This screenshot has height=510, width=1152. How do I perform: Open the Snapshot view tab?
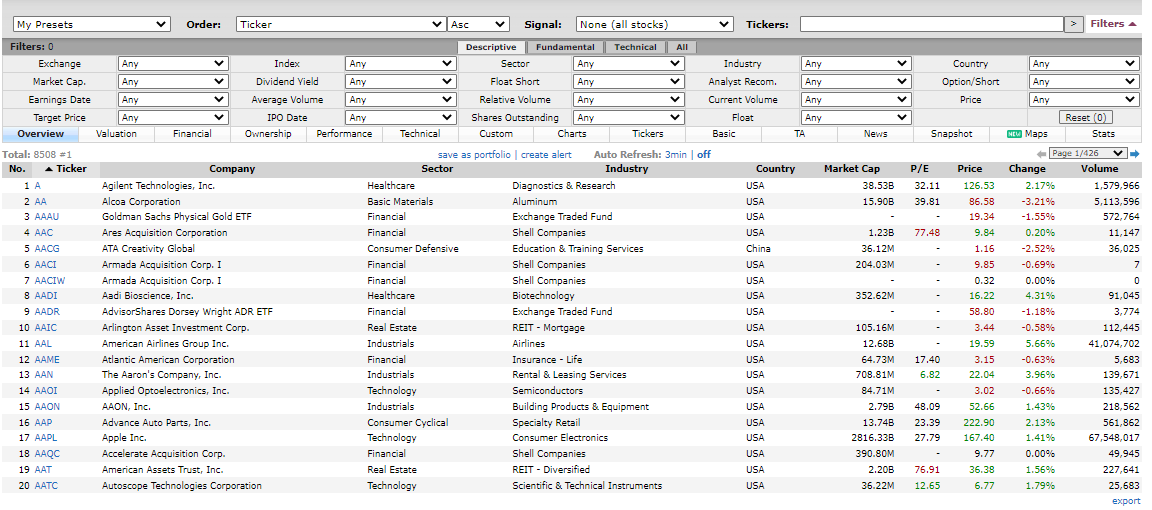(951, 134)
